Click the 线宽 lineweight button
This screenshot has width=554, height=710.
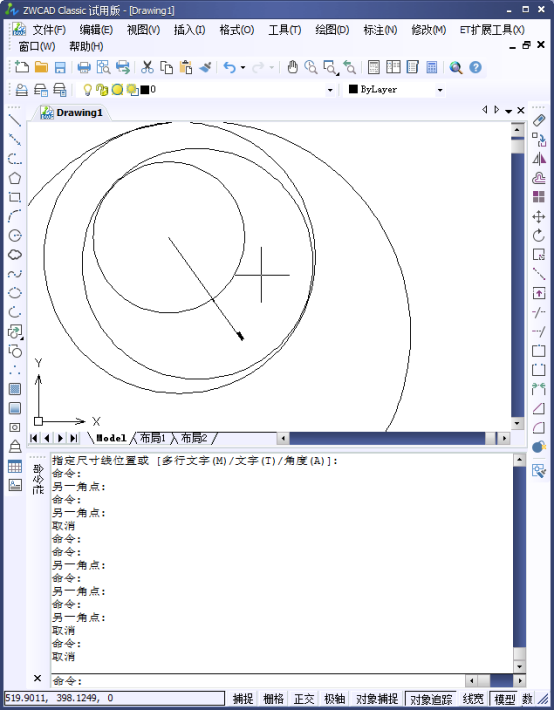[x=473, y=699]
